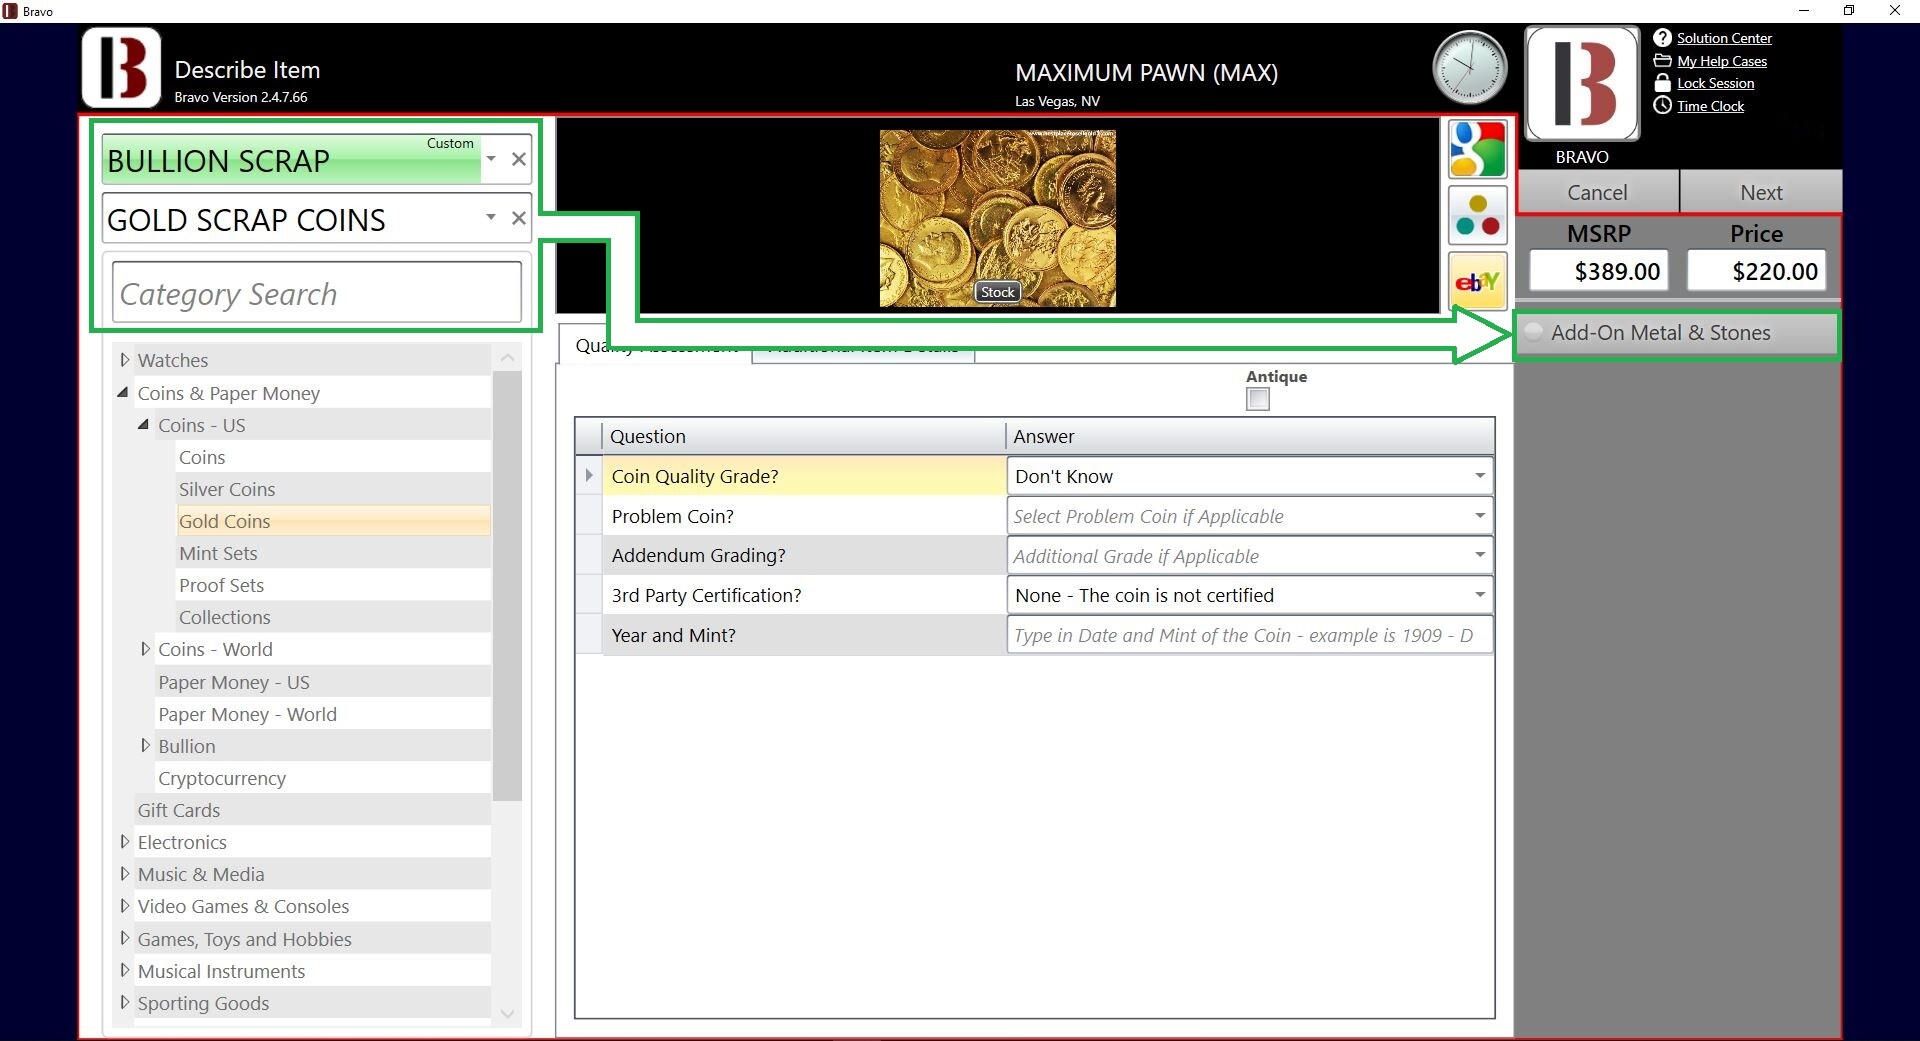Click the Price value field

1756,271
